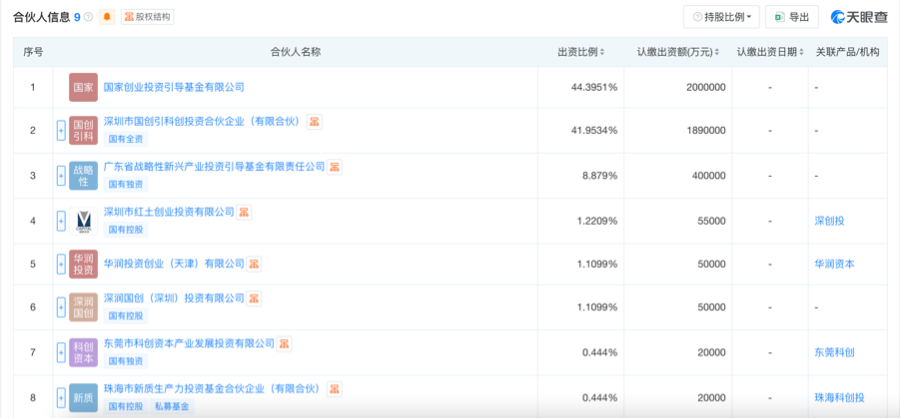Click the 国家 red logo tile
The image size is (900, 418).
(x=83, y=87)
